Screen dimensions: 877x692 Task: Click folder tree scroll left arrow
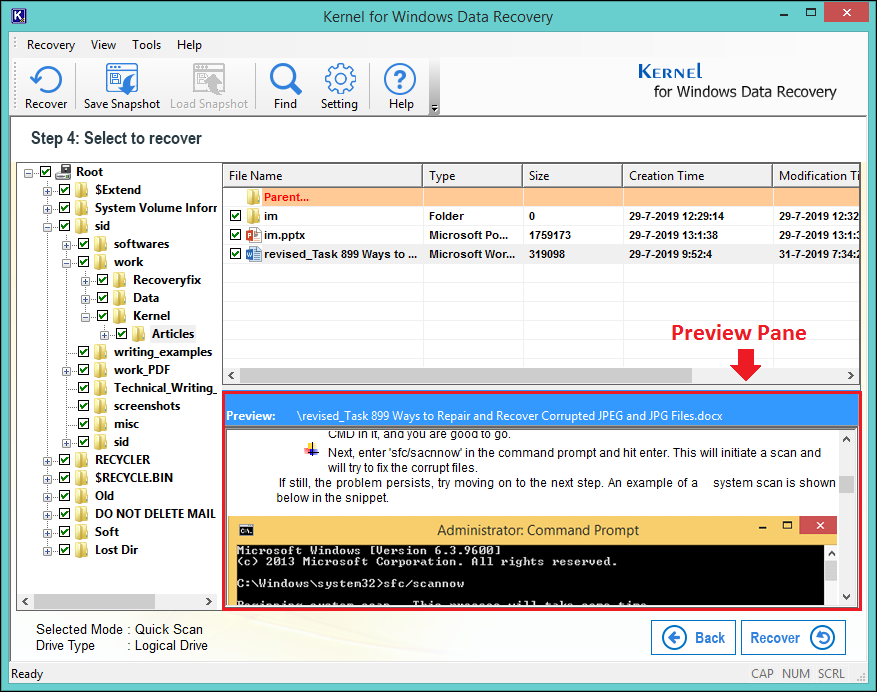coord(25,601)
